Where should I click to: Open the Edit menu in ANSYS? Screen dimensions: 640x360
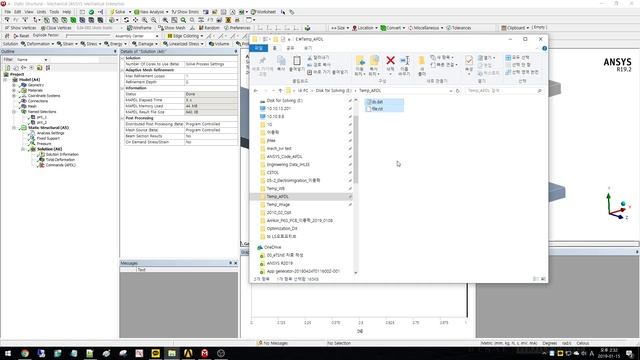point(18,12)
